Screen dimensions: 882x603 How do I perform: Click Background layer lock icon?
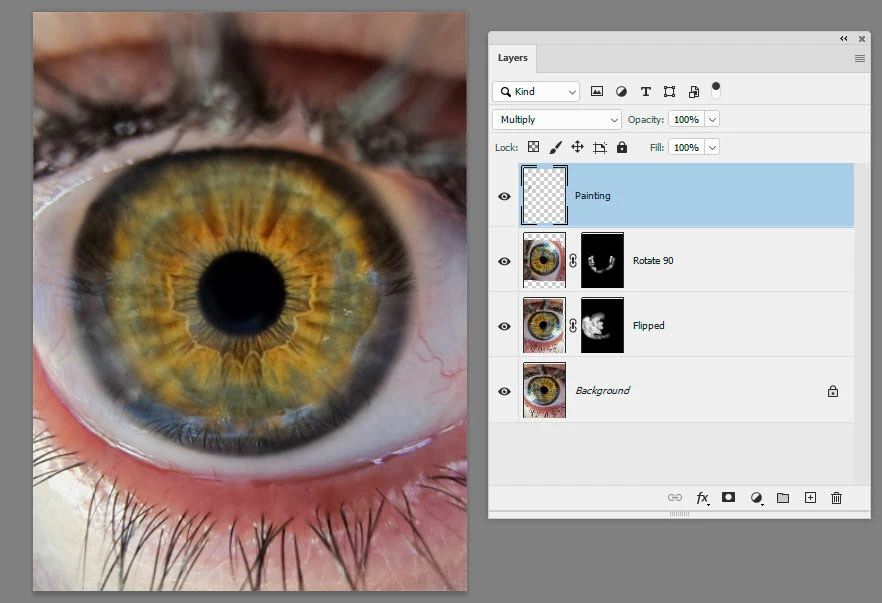833,391
